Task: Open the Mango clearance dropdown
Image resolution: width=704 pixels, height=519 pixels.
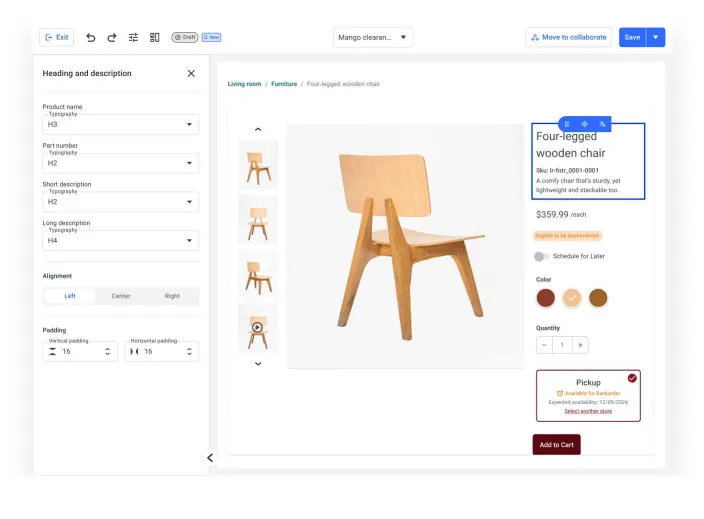Action: click(x=373, y=37)
